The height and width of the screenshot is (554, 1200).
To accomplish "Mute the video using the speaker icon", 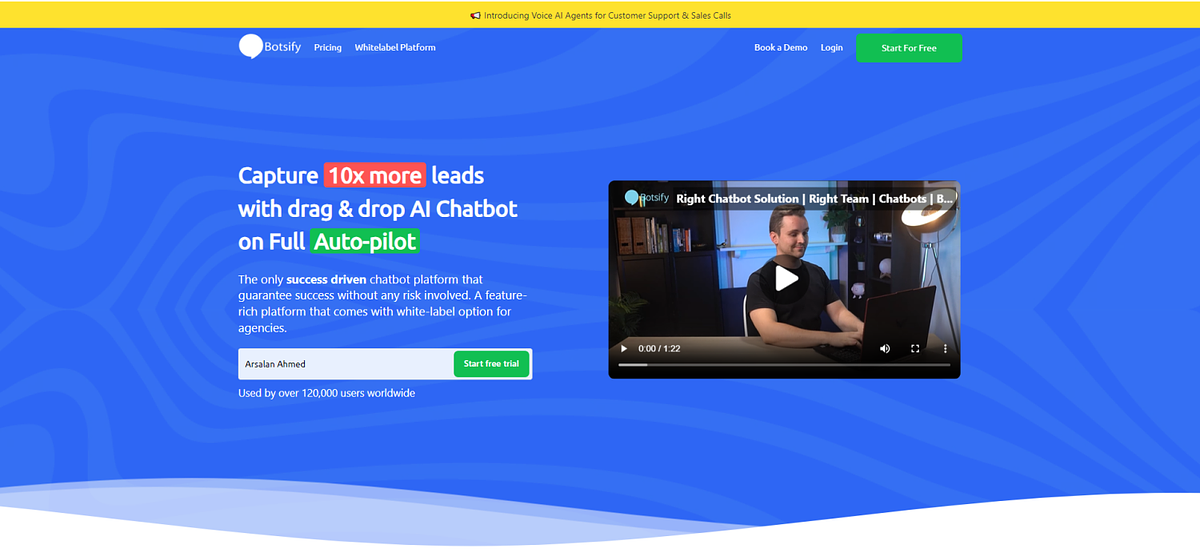I will pos(885,348).
